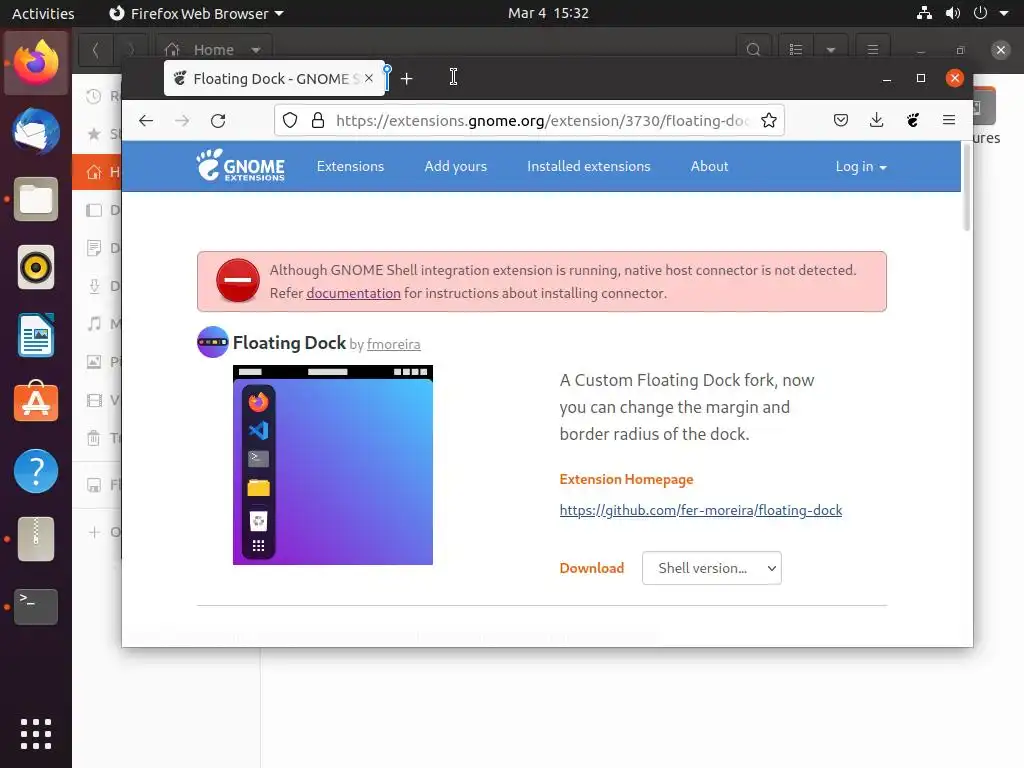Reload the Floating Dock page
Image resolution: width=1024 pixels, height=768 pixels.
tap(218, 120)
